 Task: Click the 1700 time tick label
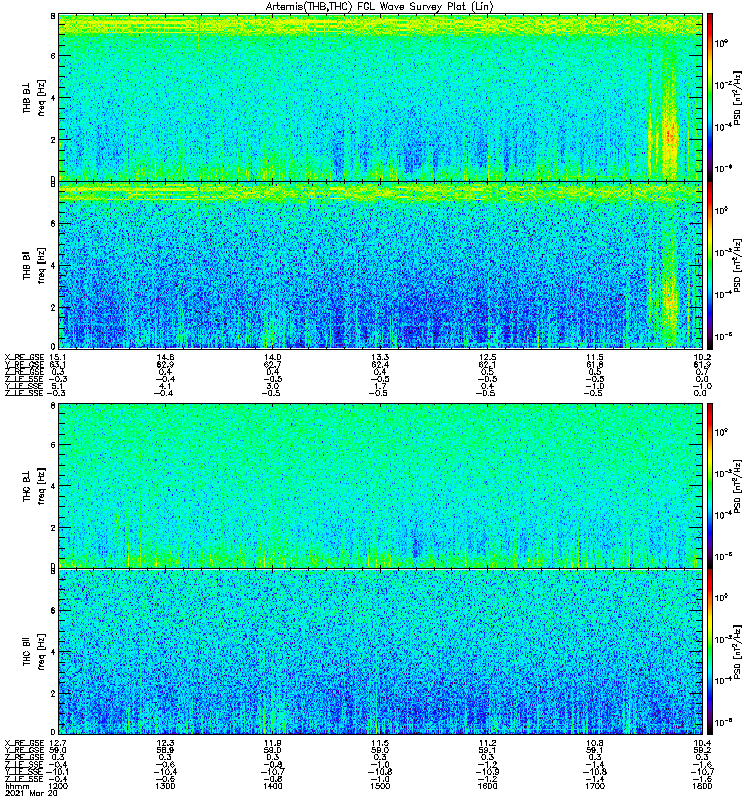tap(595, 786)
